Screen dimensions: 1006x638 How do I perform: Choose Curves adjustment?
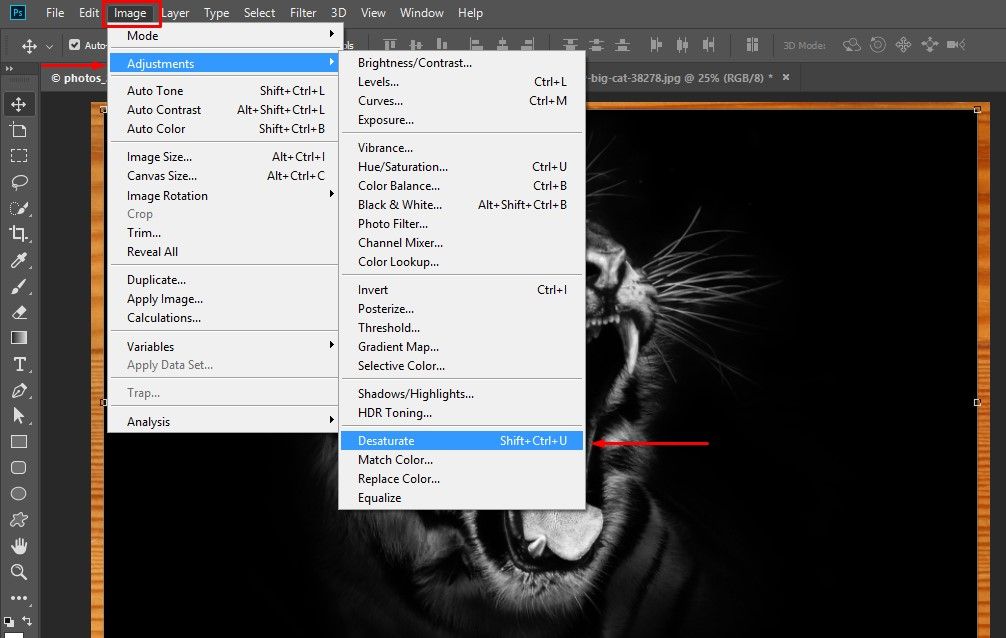[x=462, y=100]
